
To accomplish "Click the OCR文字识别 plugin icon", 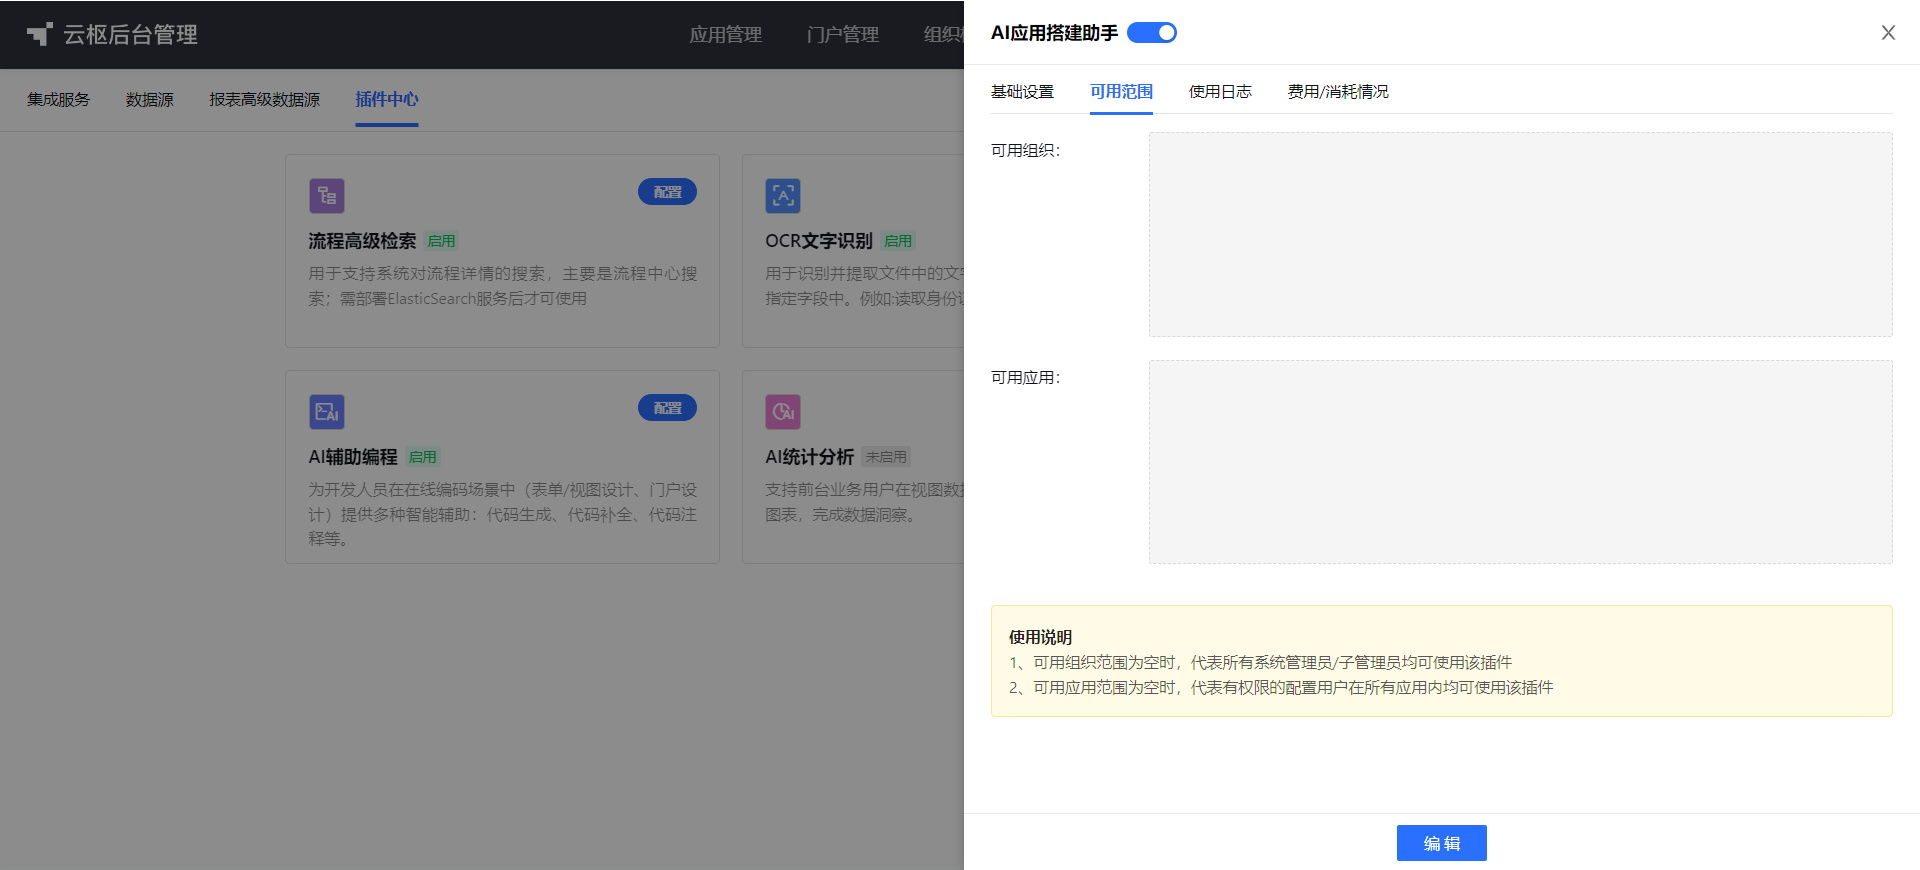I will (783, 196).
